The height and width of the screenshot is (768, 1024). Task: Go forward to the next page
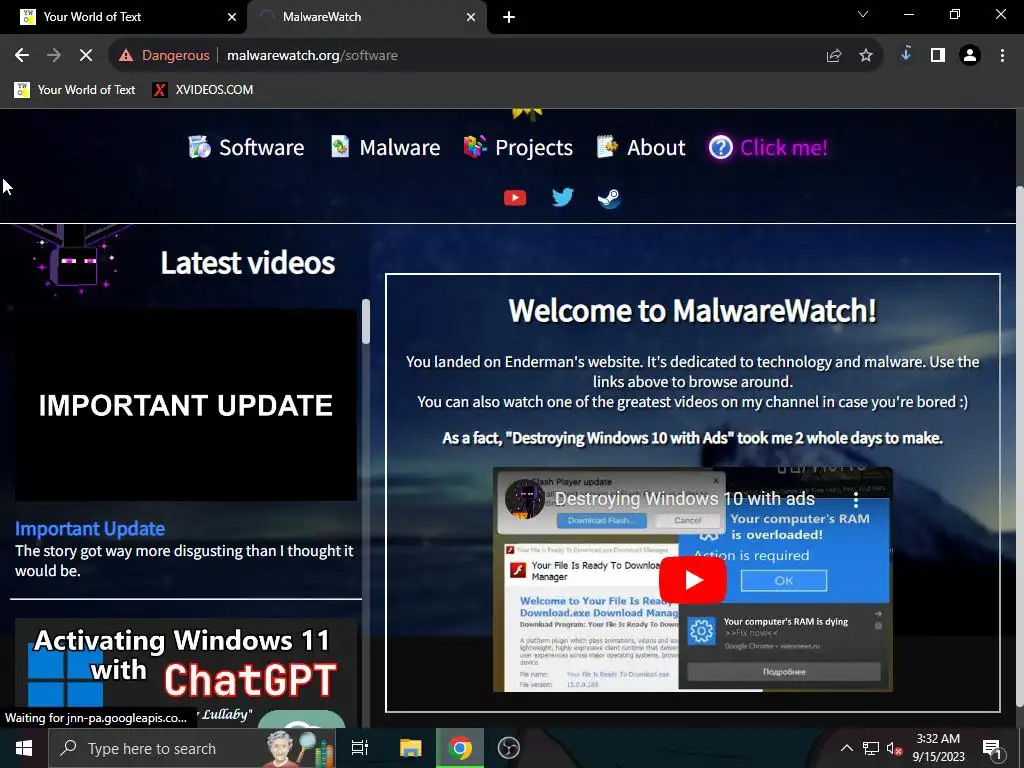[54, 56]
